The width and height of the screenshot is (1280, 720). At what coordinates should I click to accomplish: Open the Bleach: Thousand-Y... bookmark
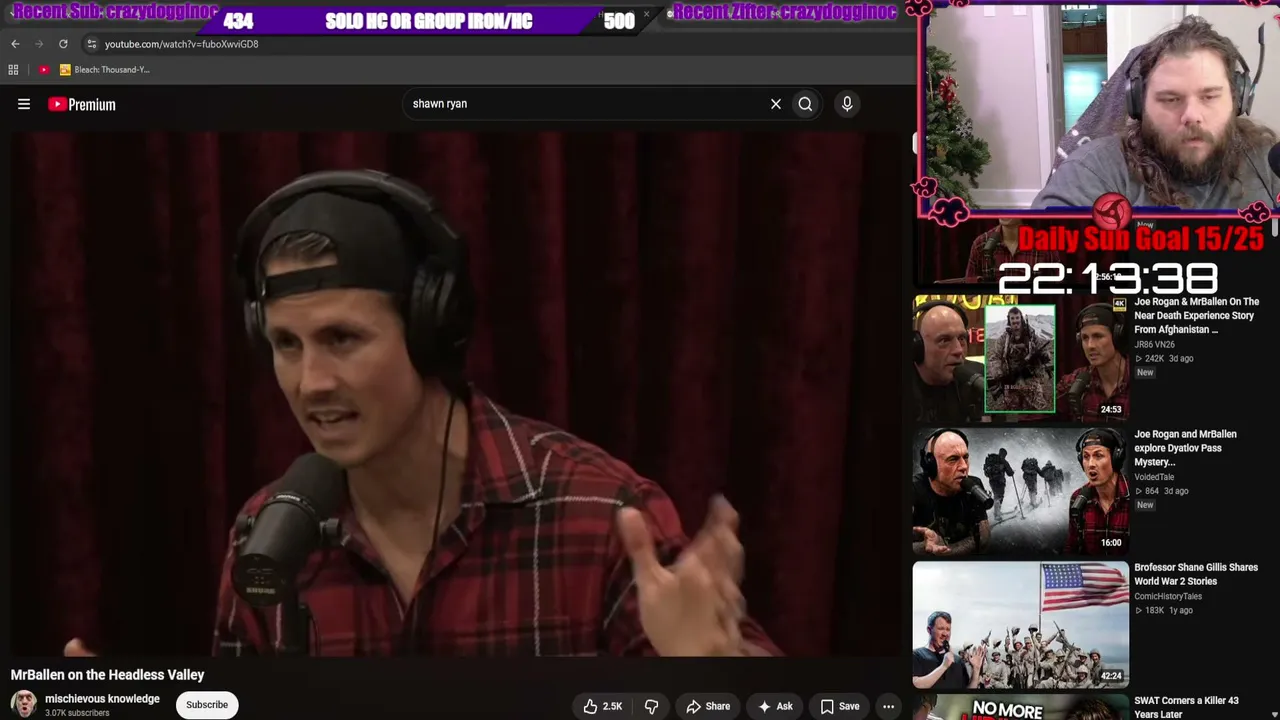pos(104,70)
